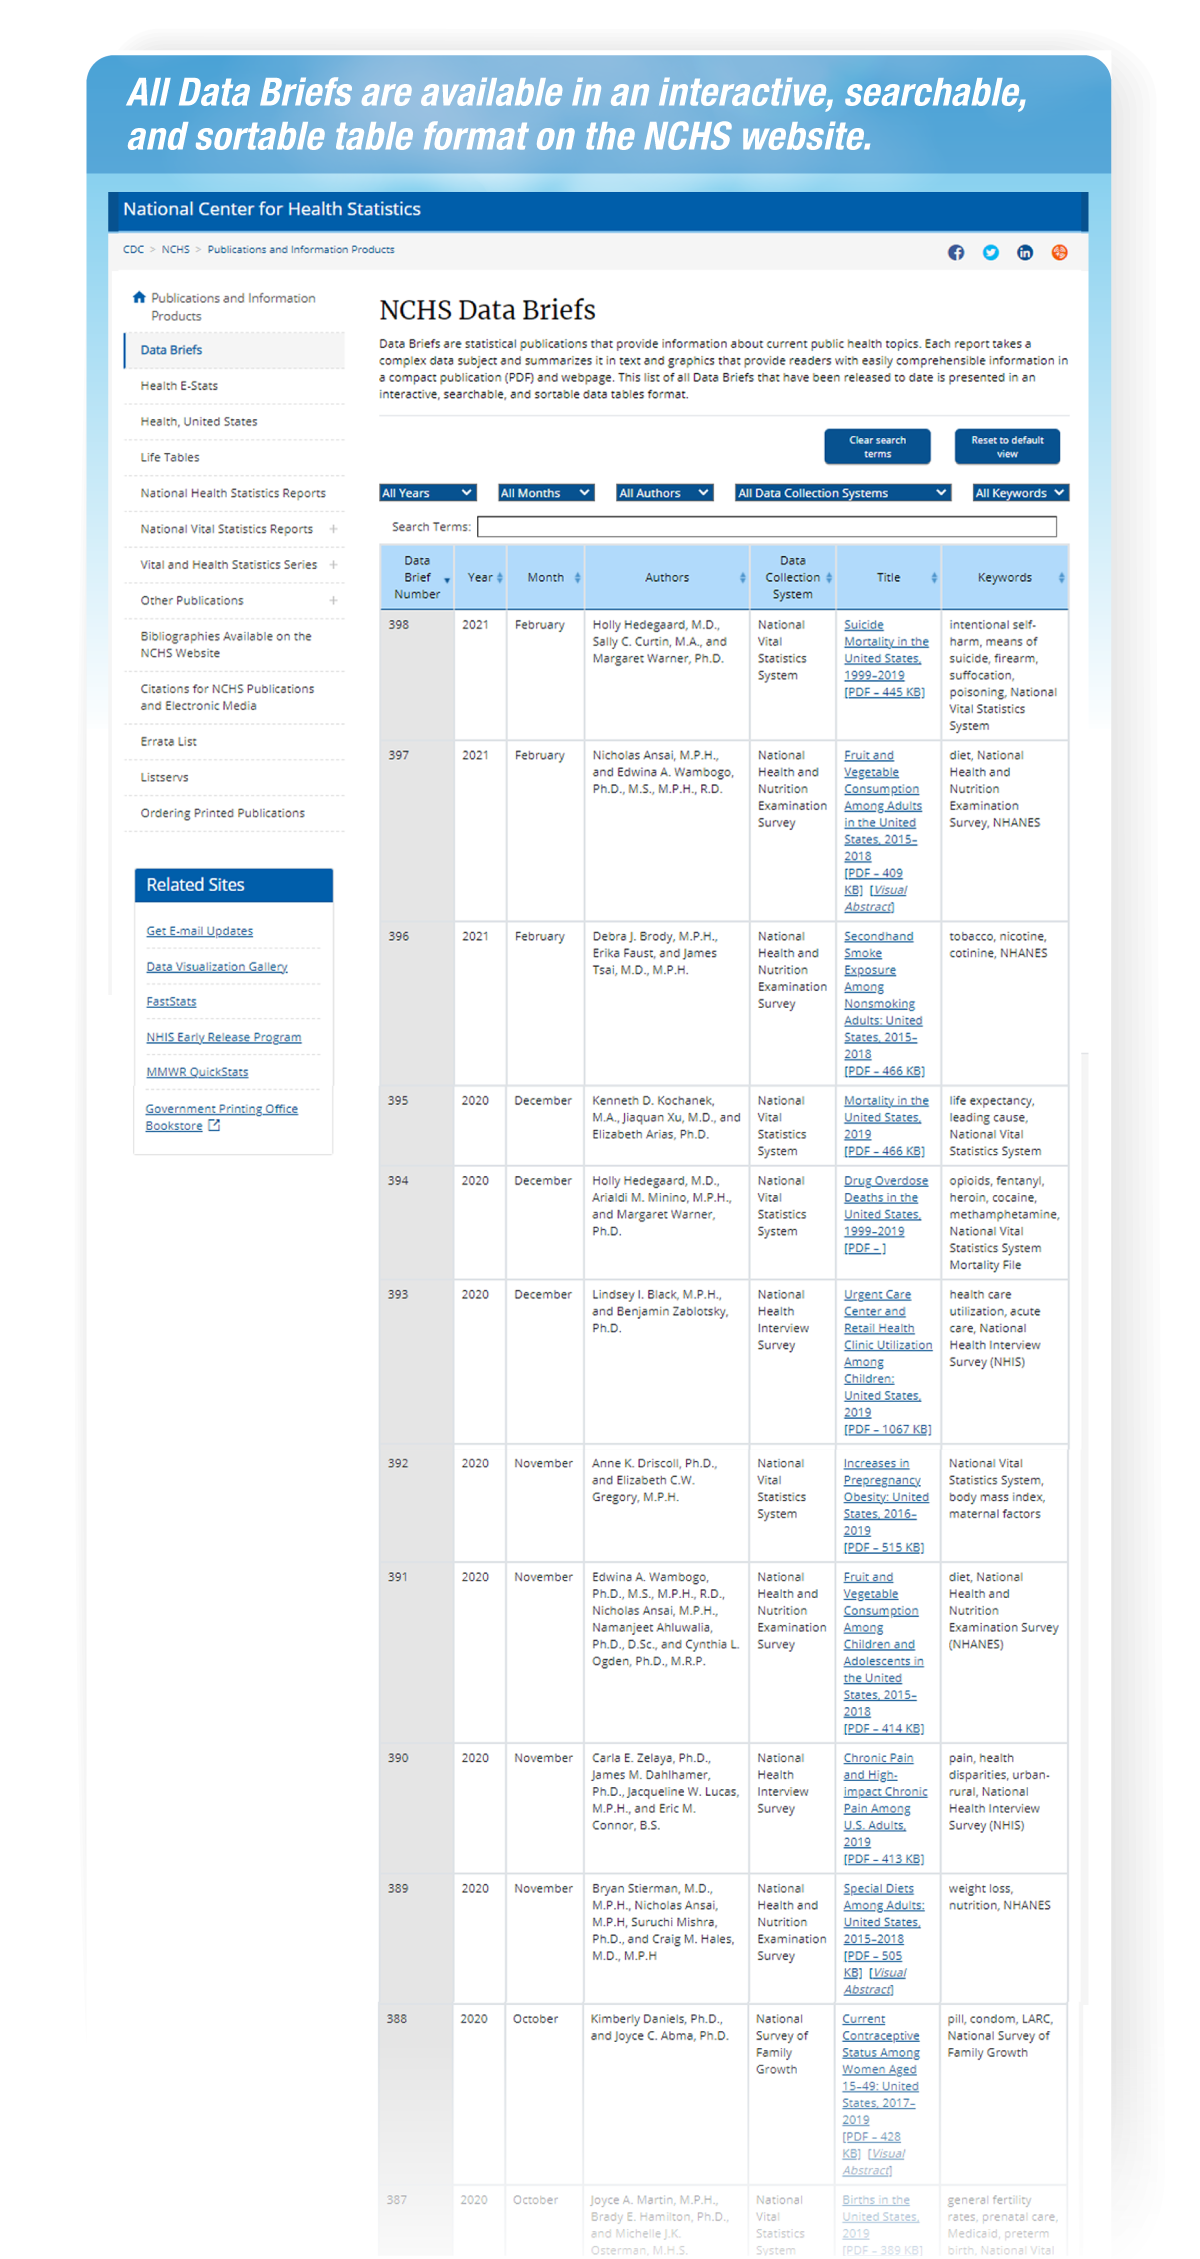Open Suicide Mortality in the United States brief

(x=886, y=658)
